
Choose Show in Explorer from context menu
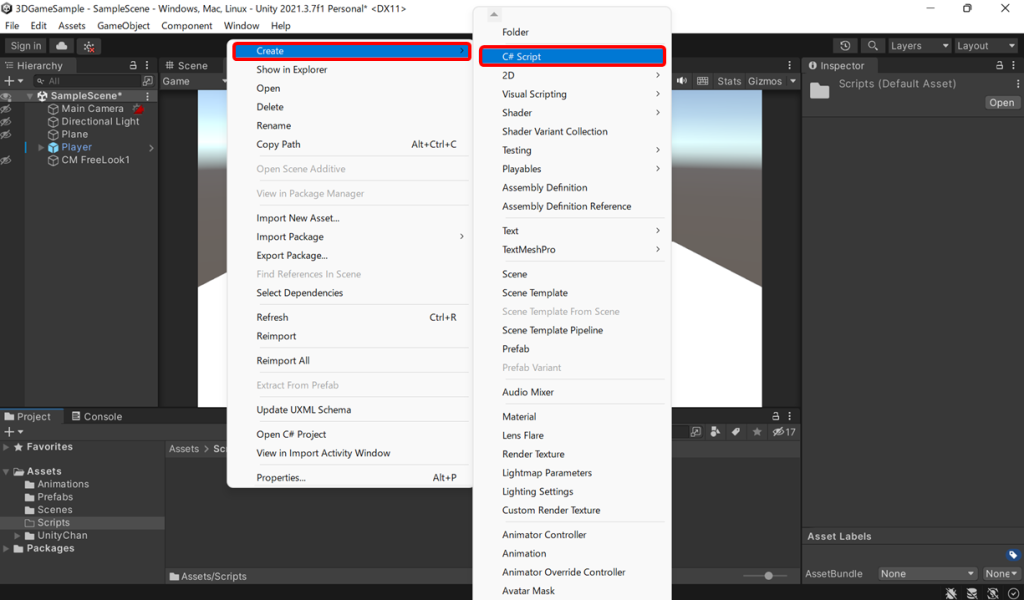[x=291, y=70]
